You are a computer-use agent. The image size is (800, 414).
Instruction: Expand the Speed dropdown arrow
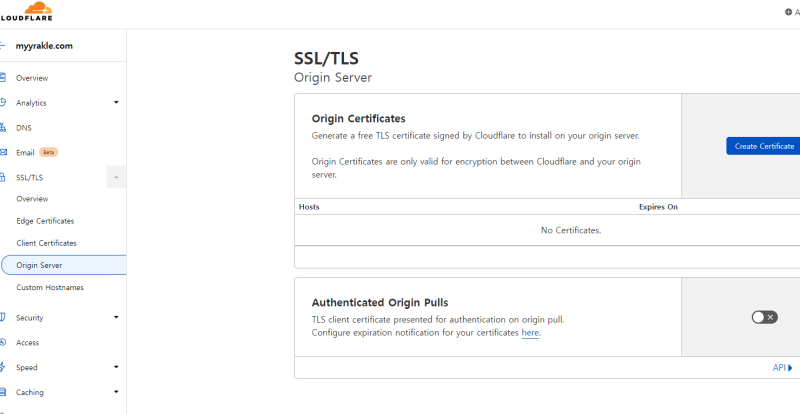click(x=116, y=368)
